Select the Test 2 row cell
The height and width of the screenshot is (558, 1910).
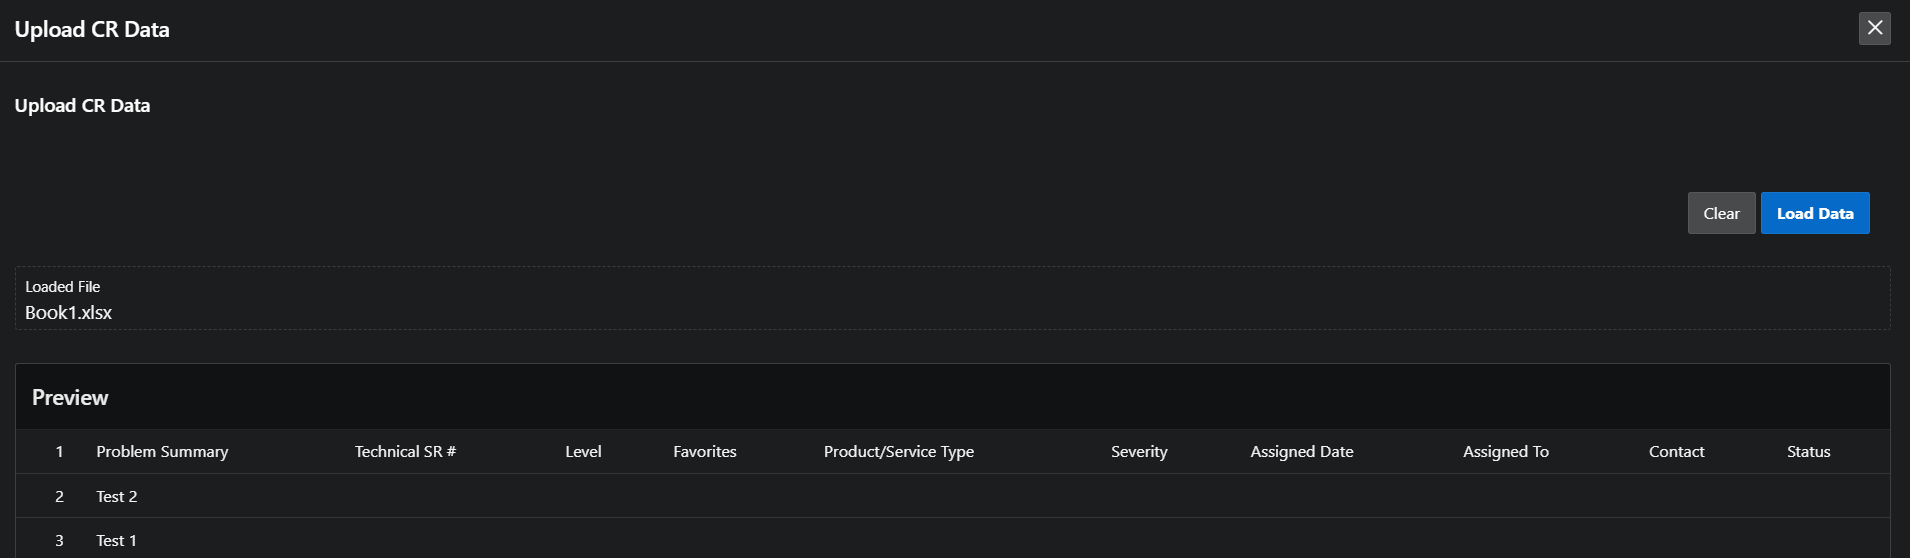point(117,496)
